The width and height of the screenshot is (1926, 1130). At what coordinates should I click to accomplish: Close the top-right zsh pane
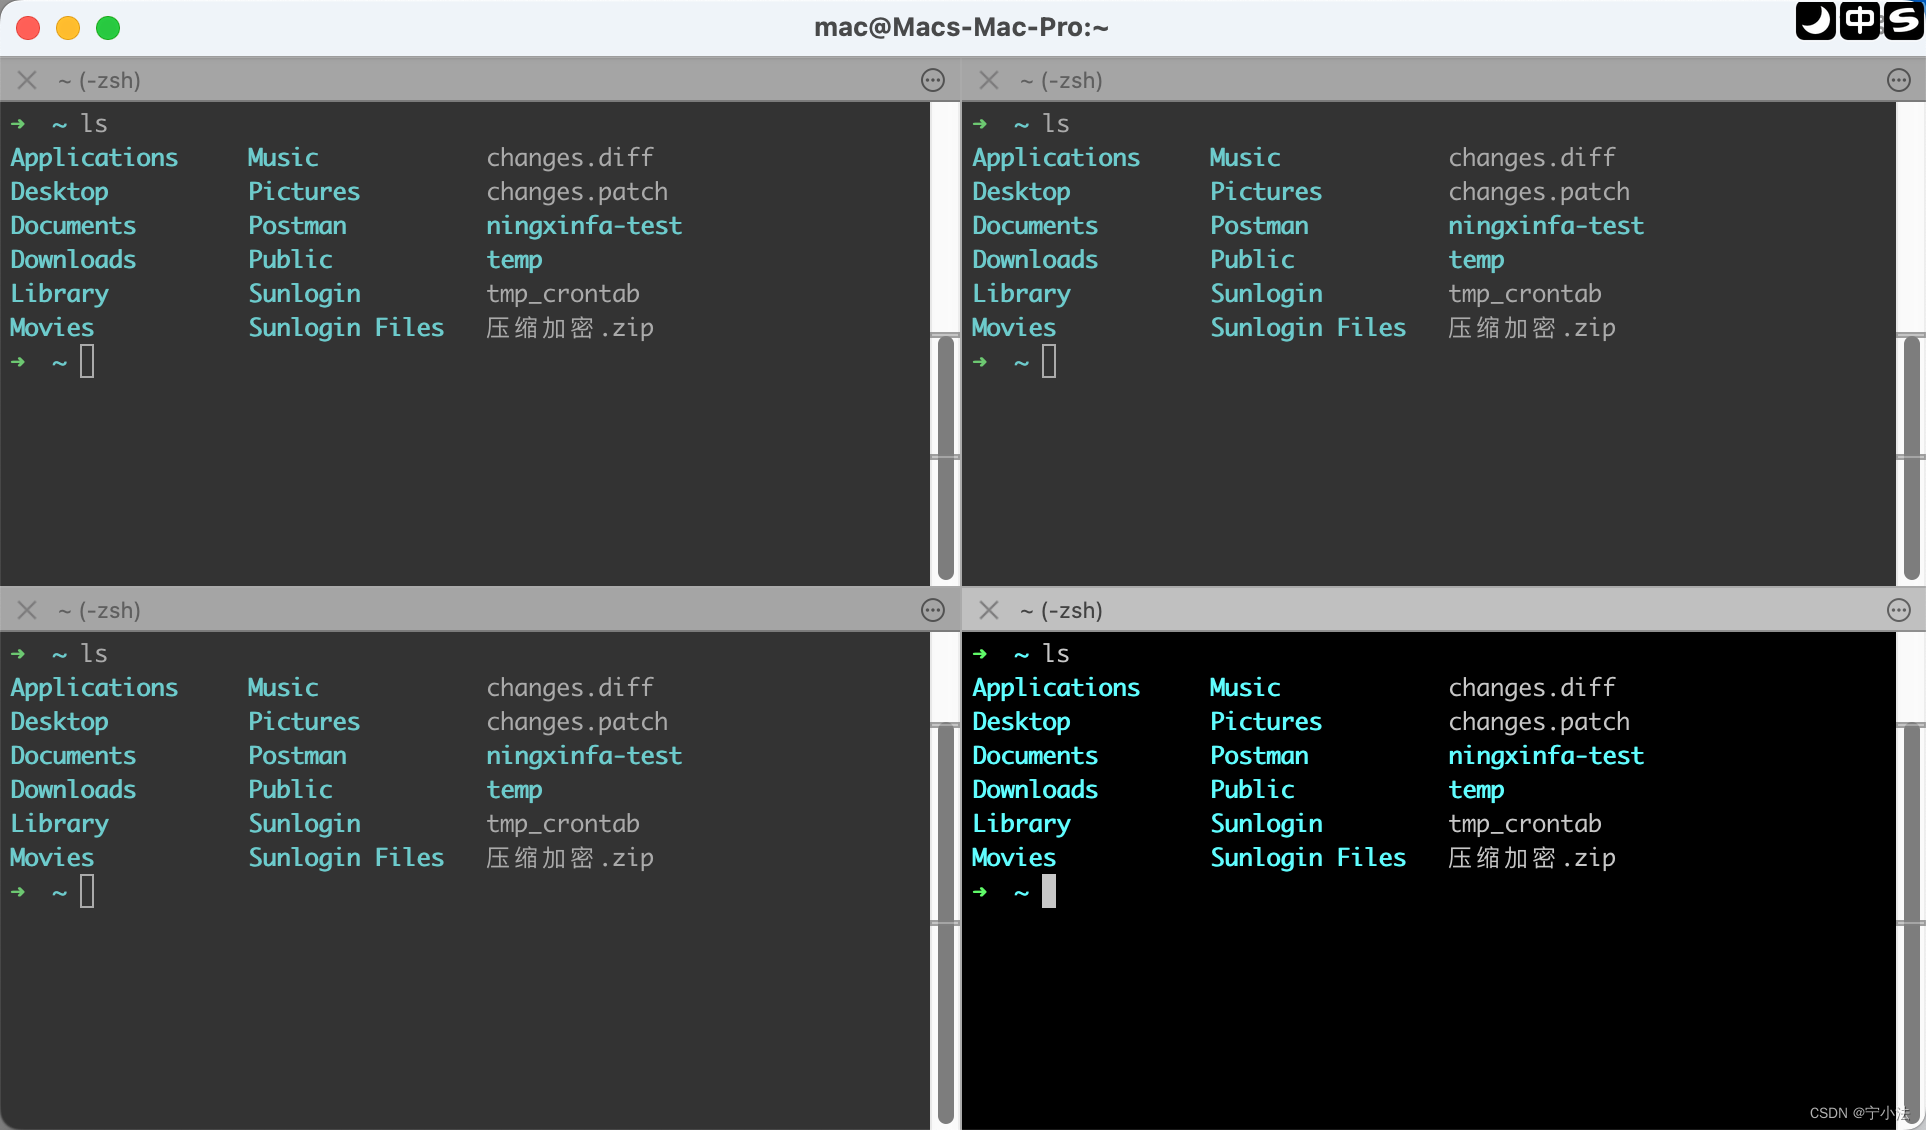989,80
